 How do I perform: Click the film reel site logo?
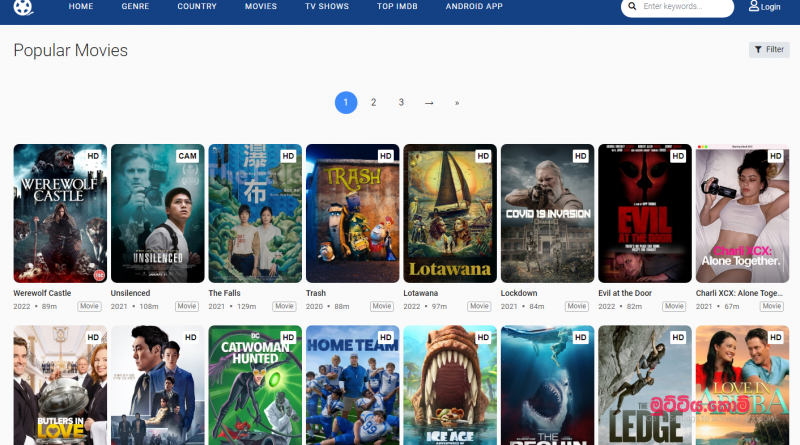coord(23,7)
